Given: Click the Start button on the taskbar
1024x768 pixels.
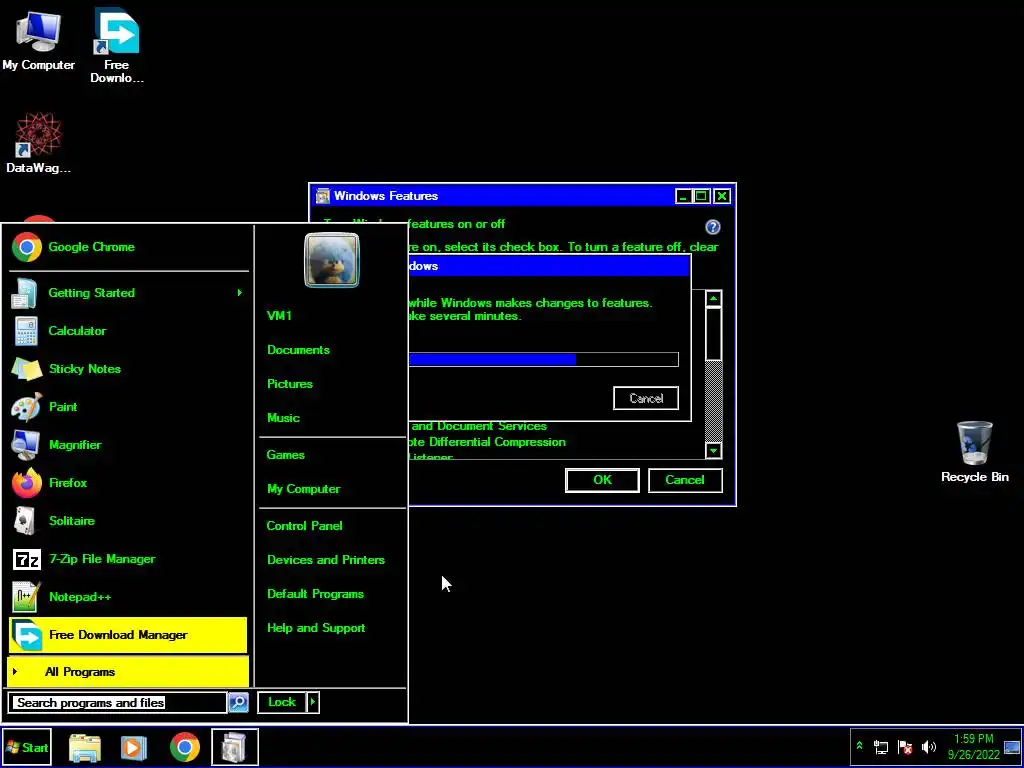Looking at the screenshot, I should (x=26, y=747).
